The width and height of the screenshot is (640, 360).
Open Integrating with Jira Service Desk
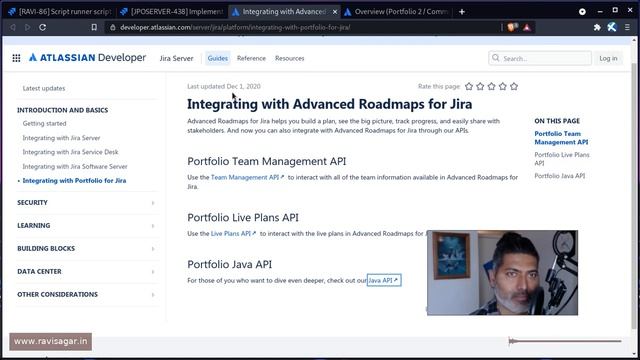(70, 152)
